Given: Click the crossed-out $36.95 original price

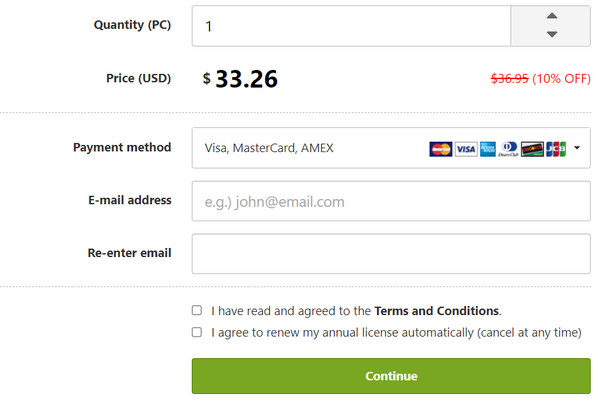Looking at the screenshot, I should [509, 79].
